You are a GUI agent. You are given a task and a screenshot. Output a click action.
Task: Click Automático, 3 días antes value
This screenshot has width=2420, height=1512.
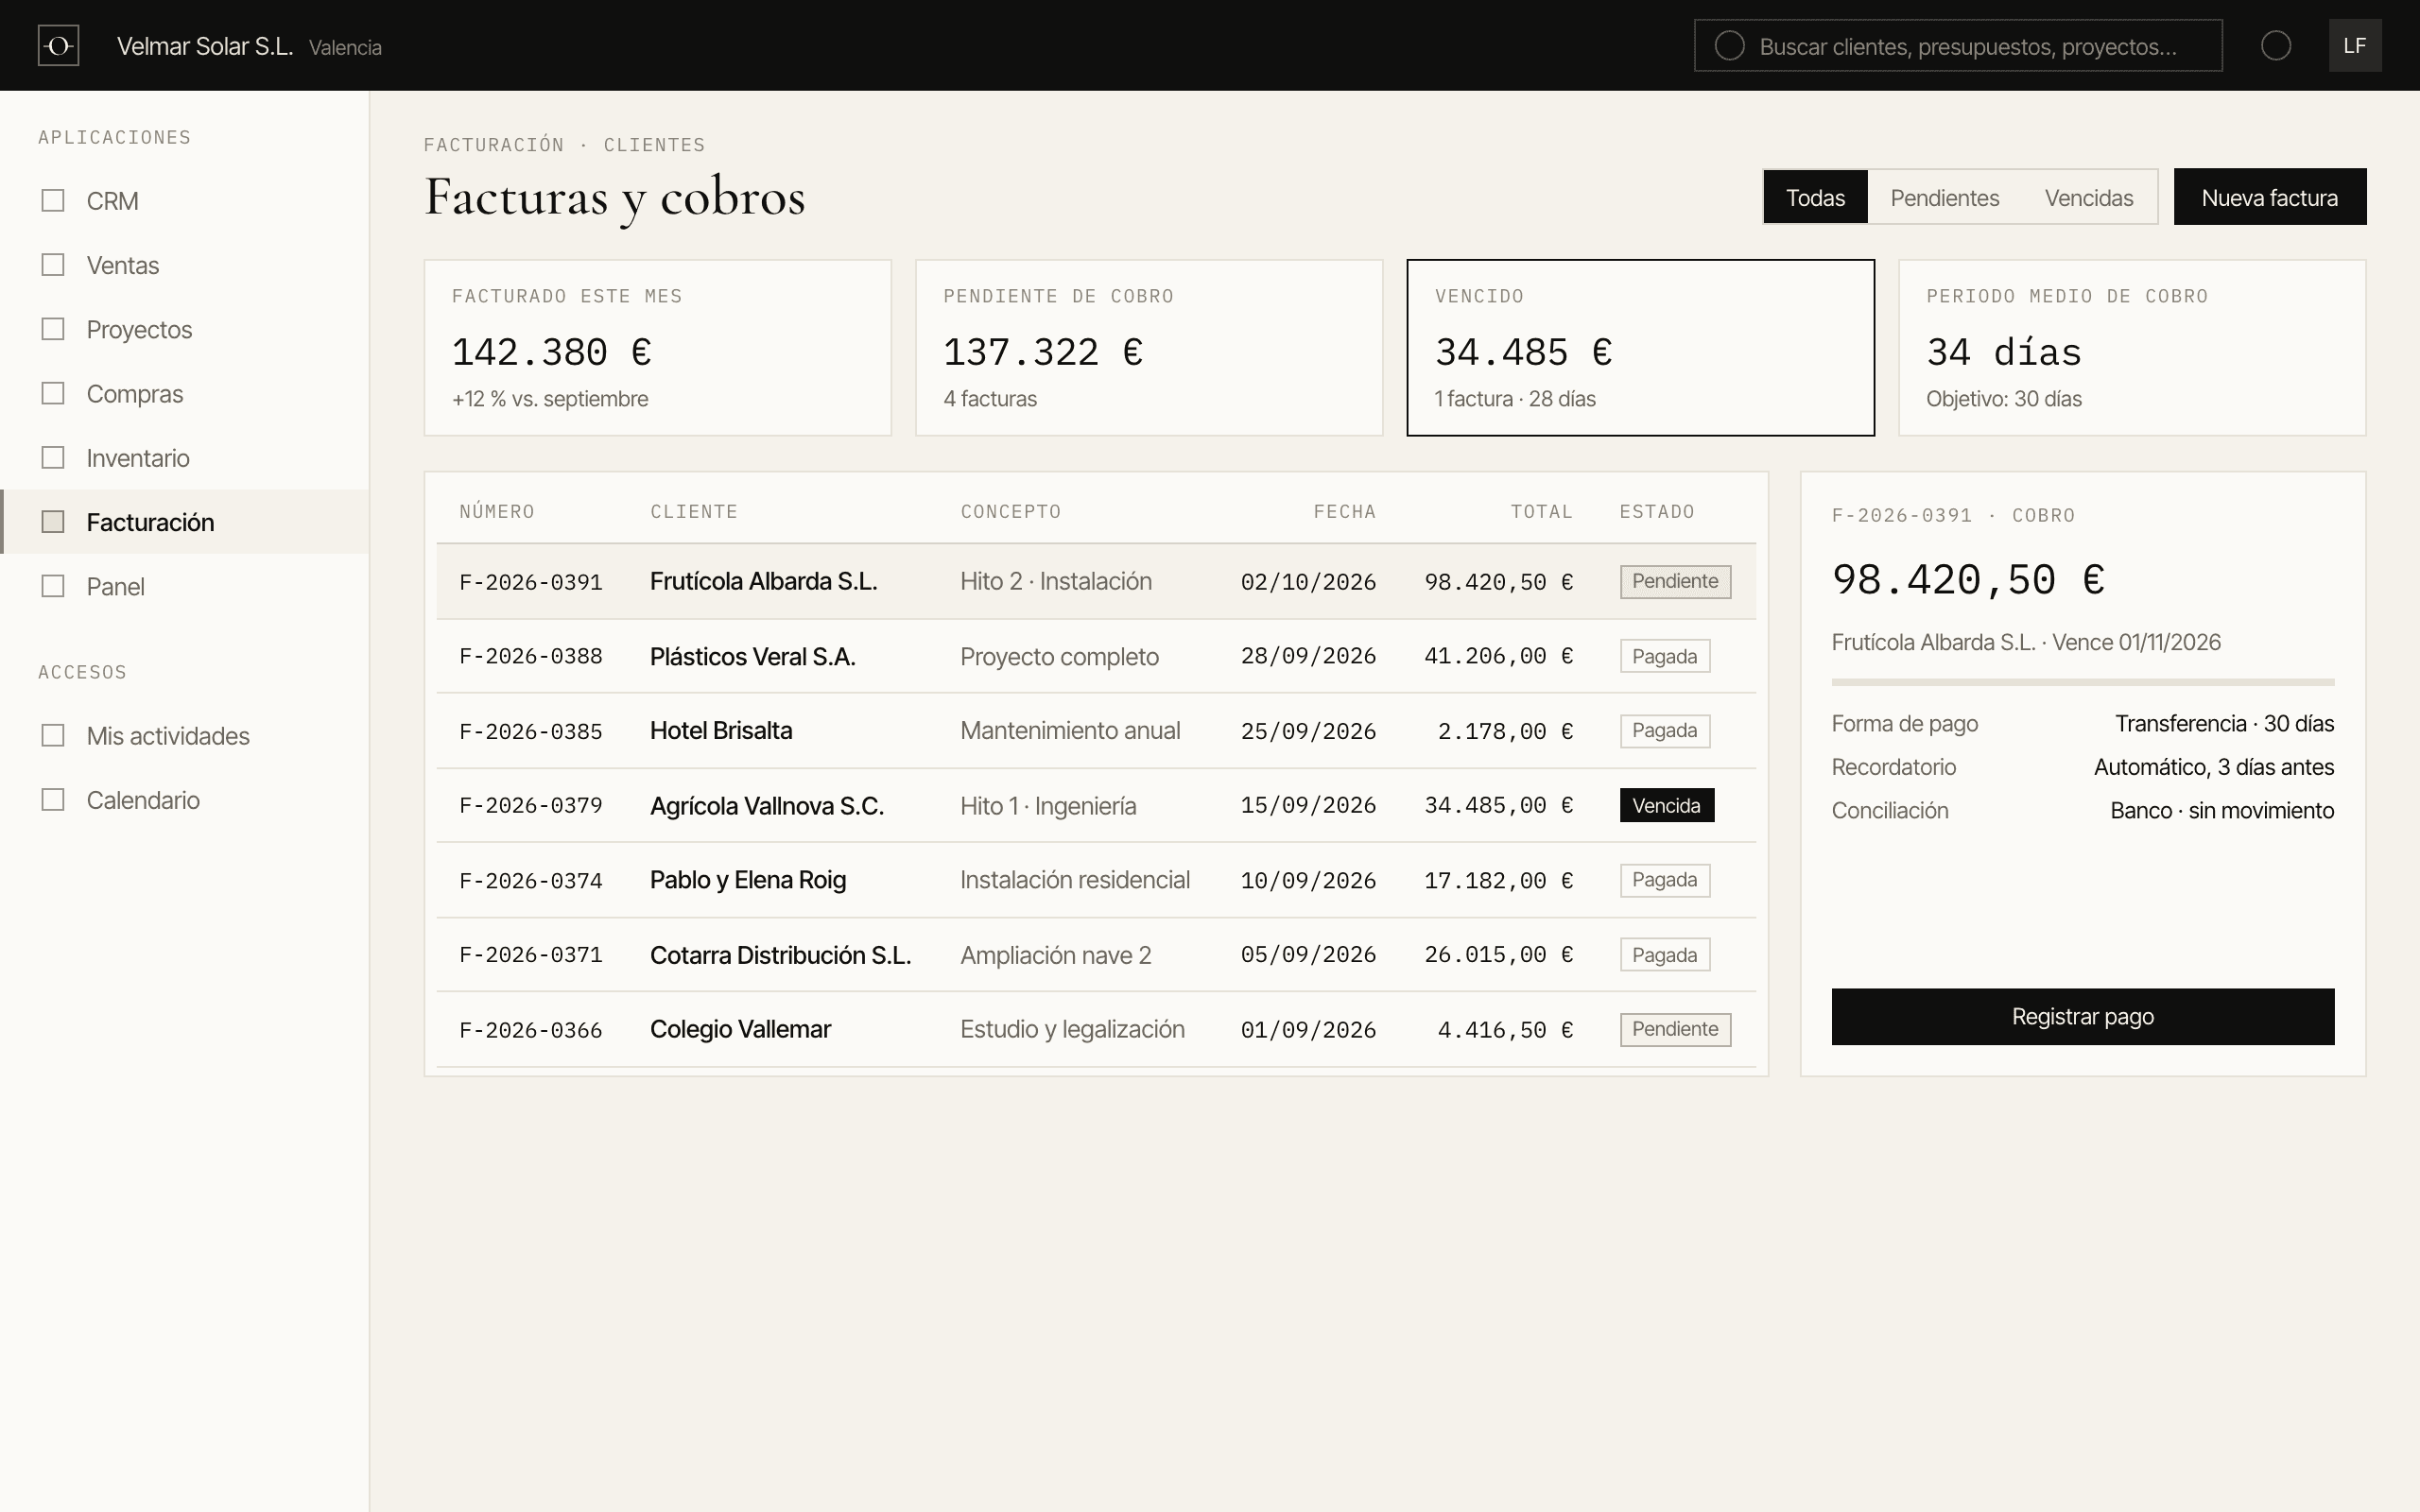coord(2214,767)
